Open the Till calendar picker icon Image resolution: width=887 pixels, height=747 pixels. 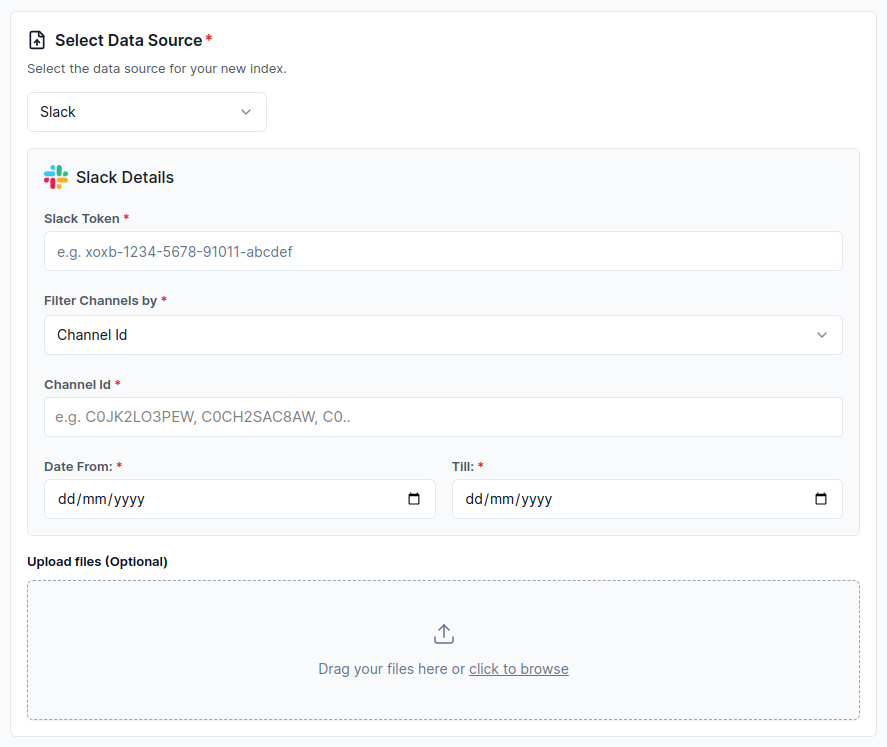coord(821,499)
